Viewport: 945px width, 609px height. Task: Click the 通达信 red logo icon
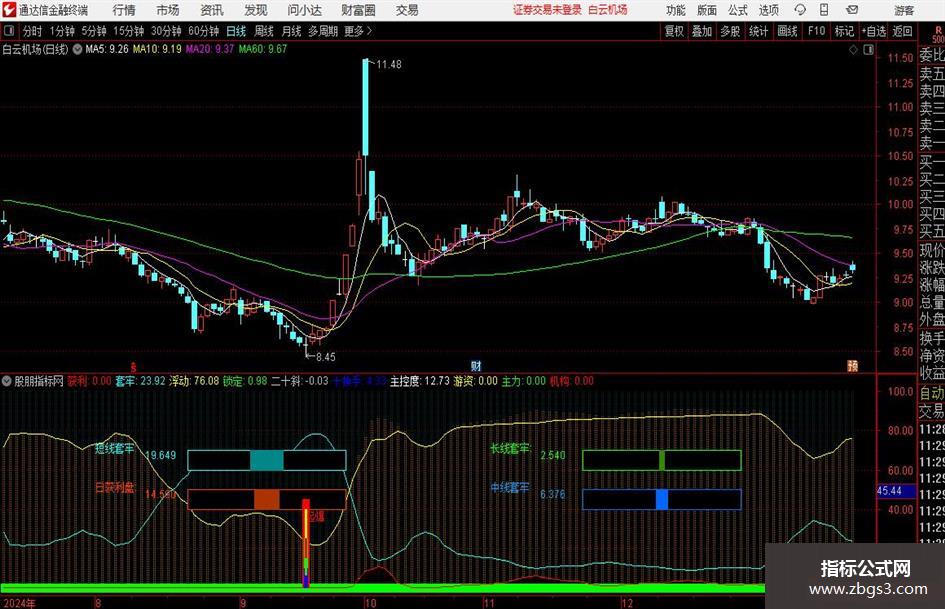[9, 10]
